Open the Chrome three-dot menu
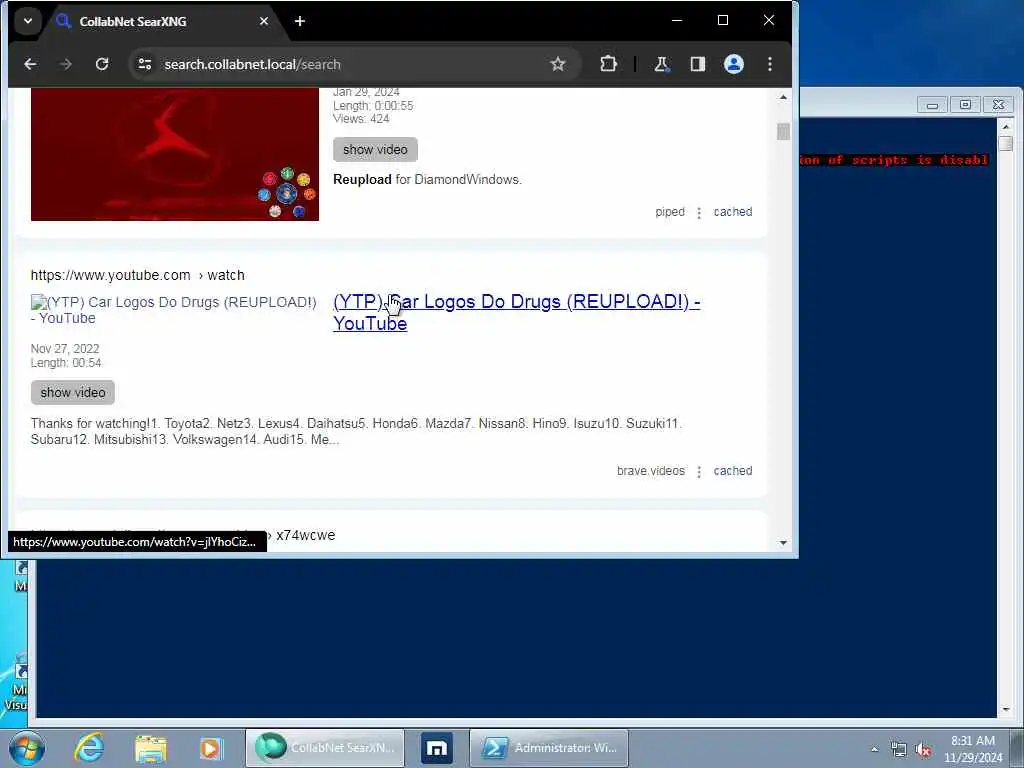The image size is (1024, 768). pyautogui.click(x=770, y=64)
